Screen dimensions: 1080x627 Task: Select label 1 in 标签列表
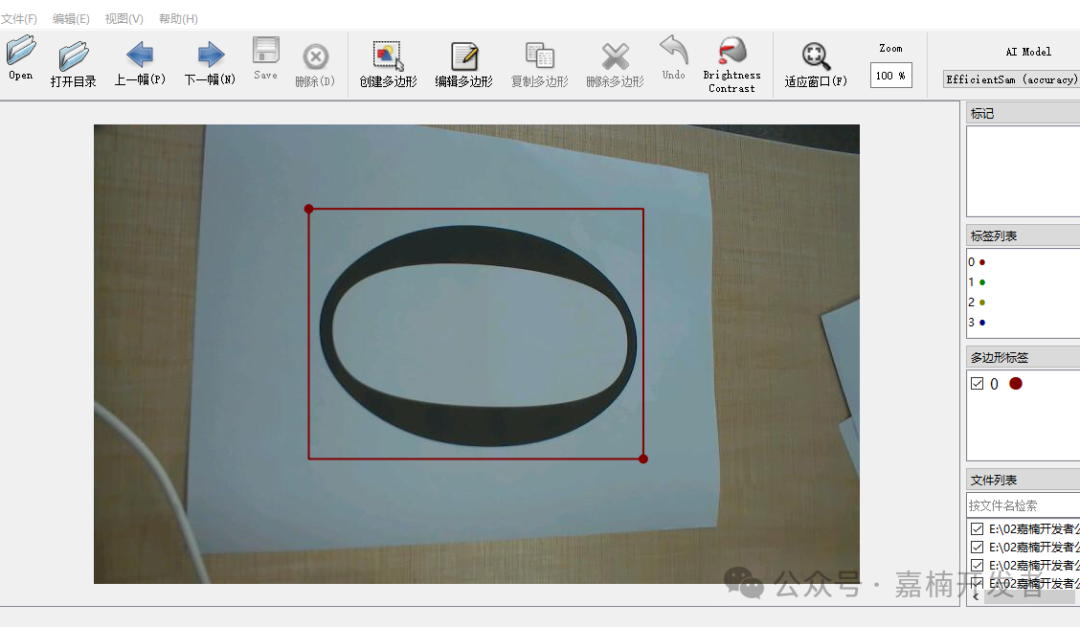977,282
